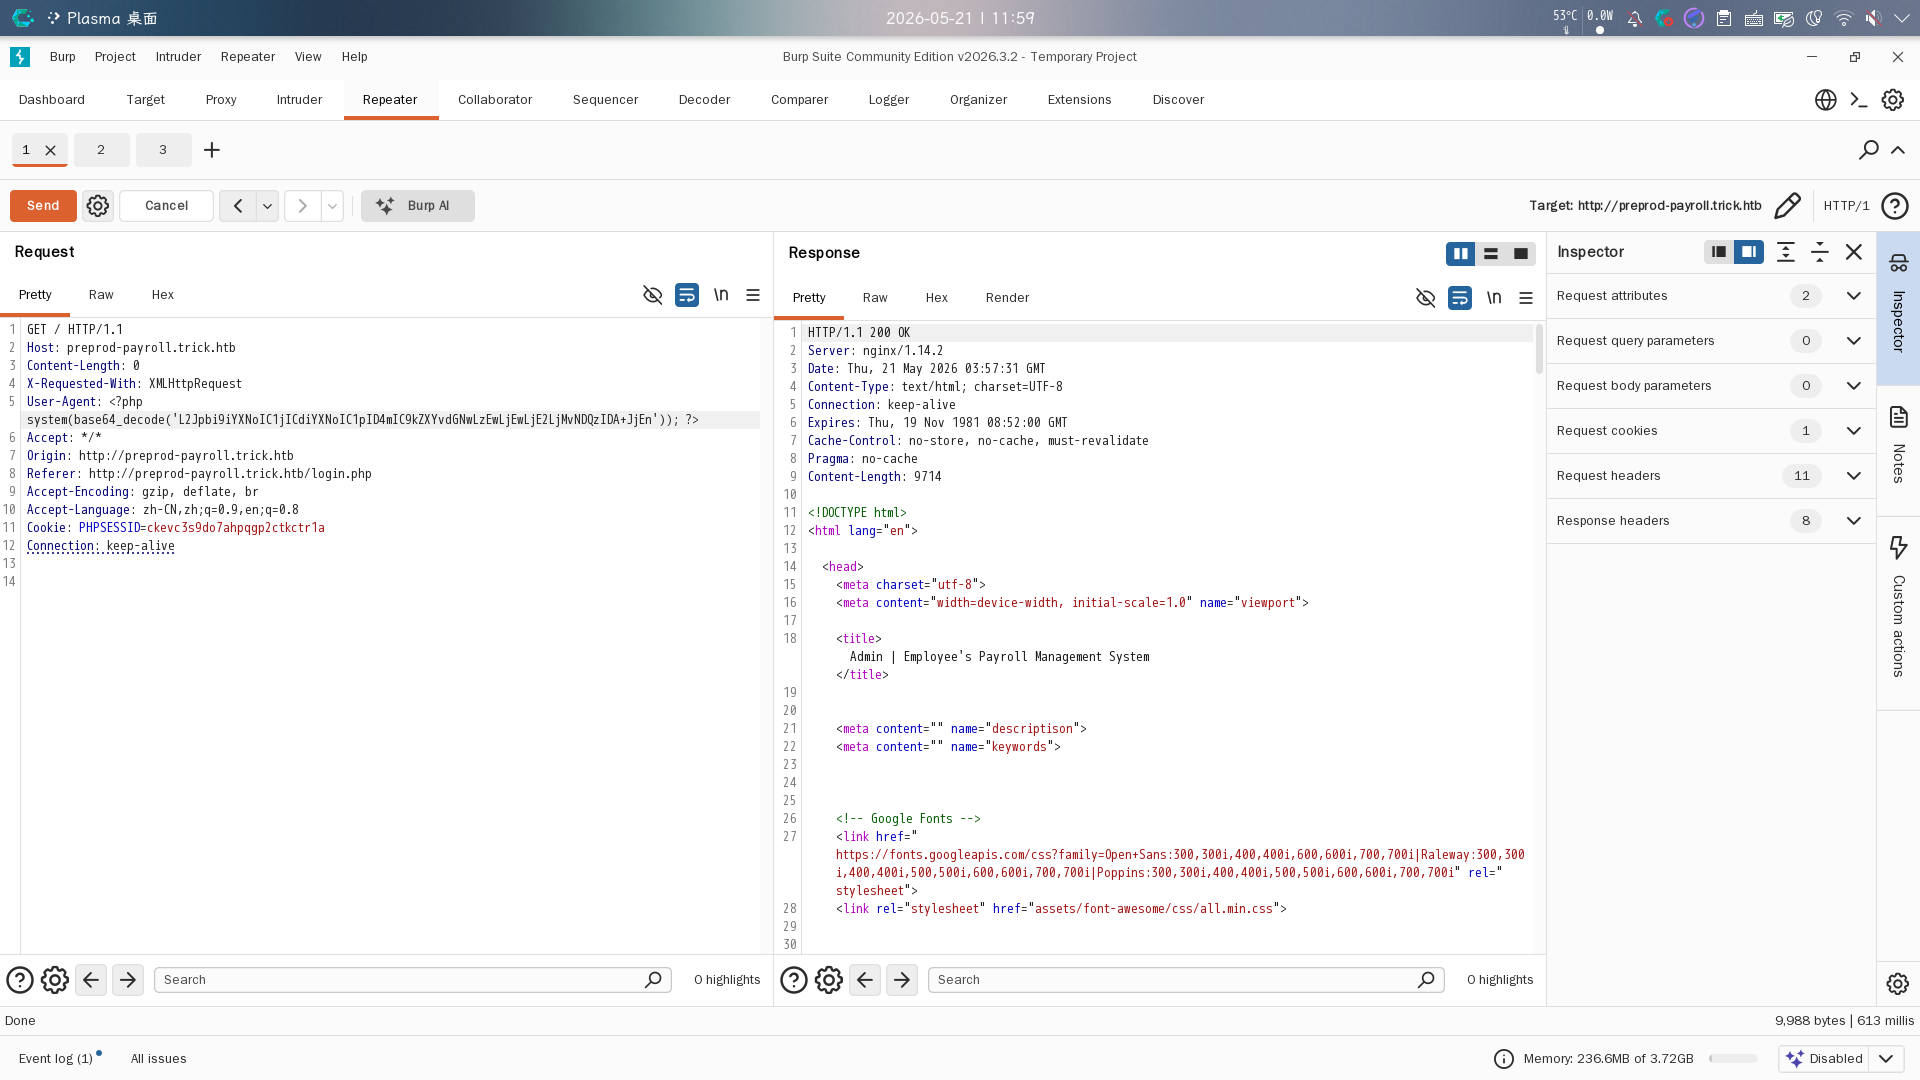Viewport: 1920px width, 1080px height.
Task: Open side panel settings gear at bottom right
Action: [x=1898, y=984]
